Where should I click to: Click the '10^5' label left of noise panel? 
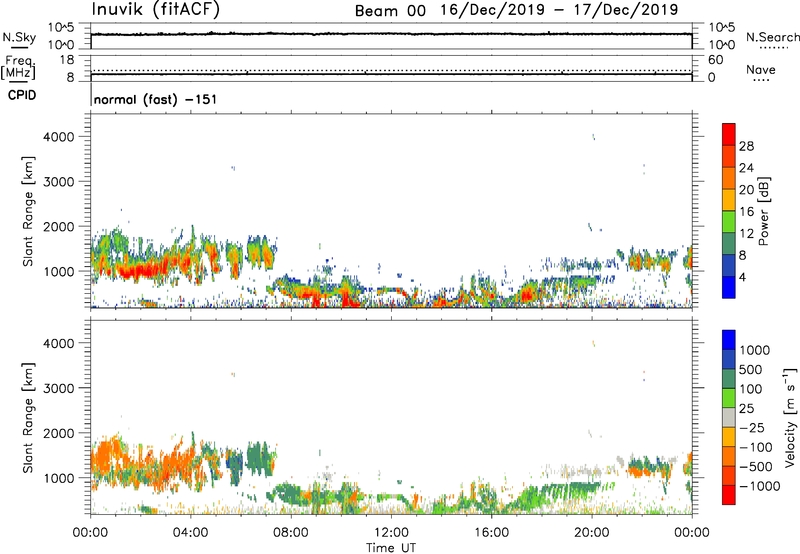click(x=61, y=28)
